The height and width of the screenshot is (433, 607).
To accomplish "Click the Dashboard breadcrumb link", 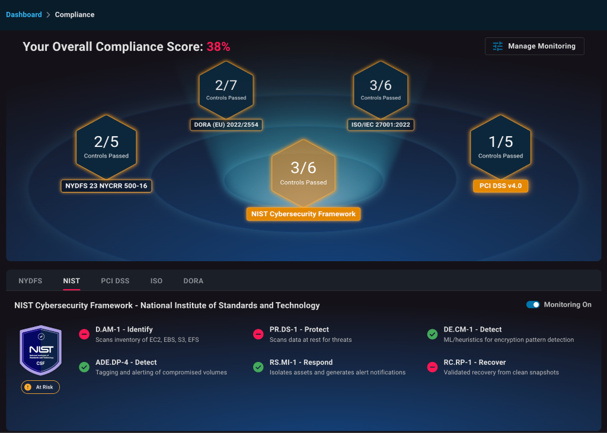I will [x=24, y=15].
